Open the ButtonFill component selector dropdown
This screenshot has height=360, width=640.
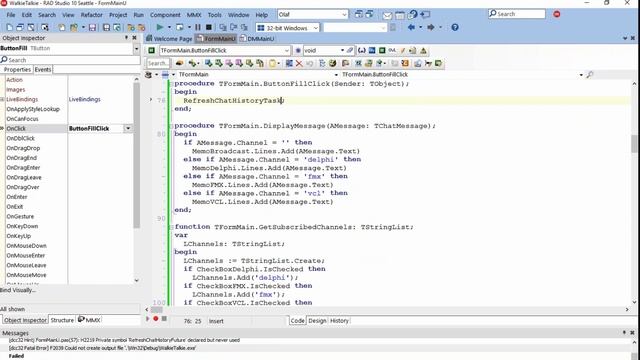(136, 49)
